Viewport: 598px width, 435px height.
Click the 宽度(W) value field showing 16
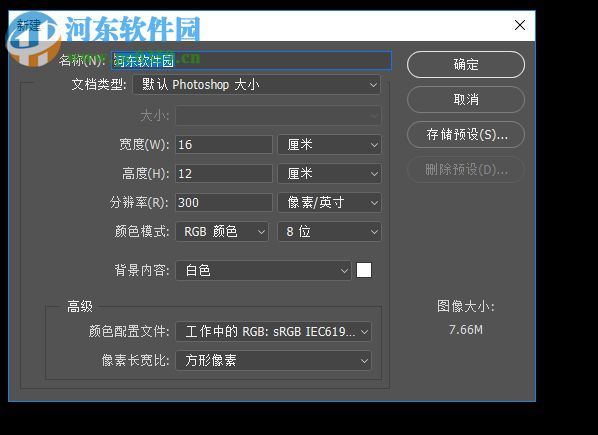click(224, 145)
